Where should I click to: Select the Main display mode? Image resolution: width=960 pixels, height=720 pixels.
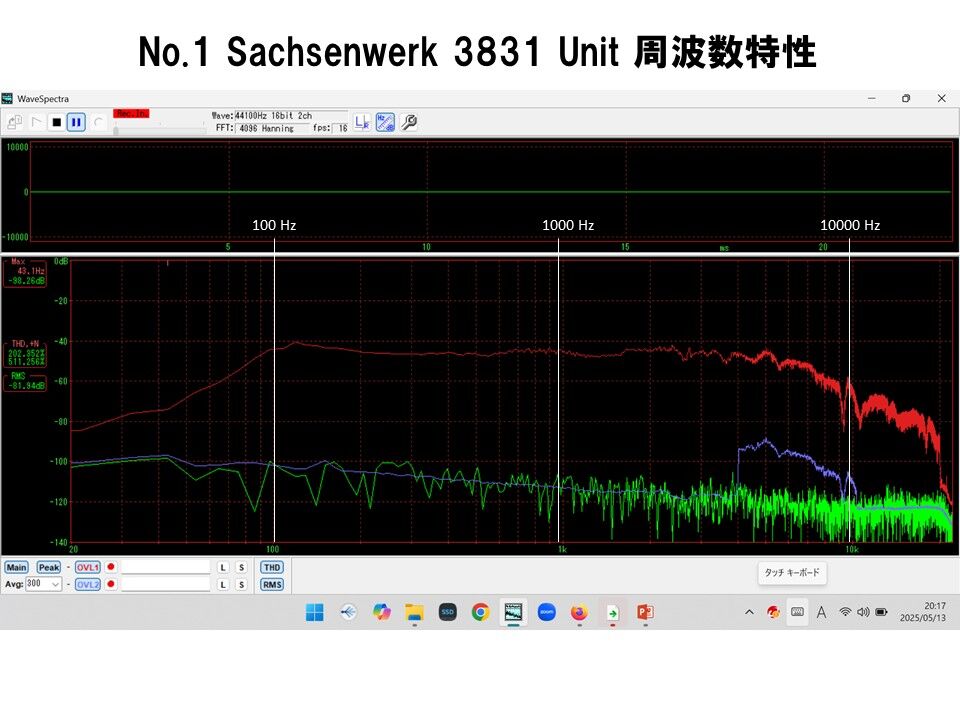point(17,566)
